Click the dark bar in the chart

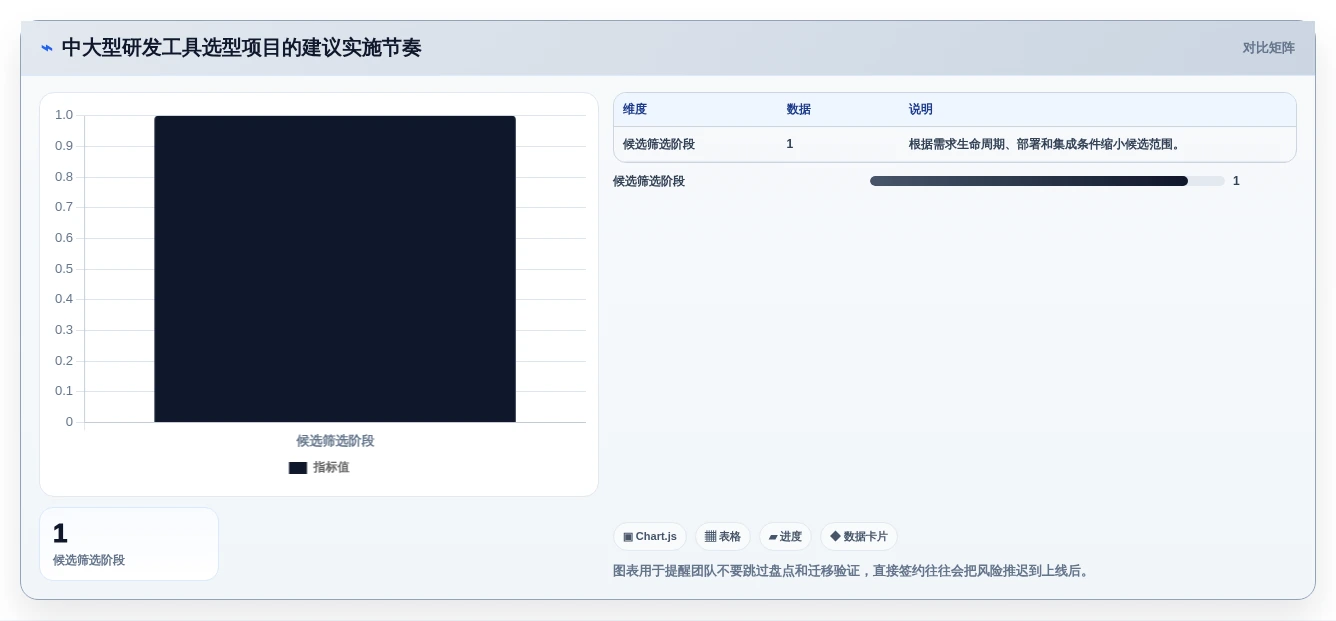click(335, 269)
